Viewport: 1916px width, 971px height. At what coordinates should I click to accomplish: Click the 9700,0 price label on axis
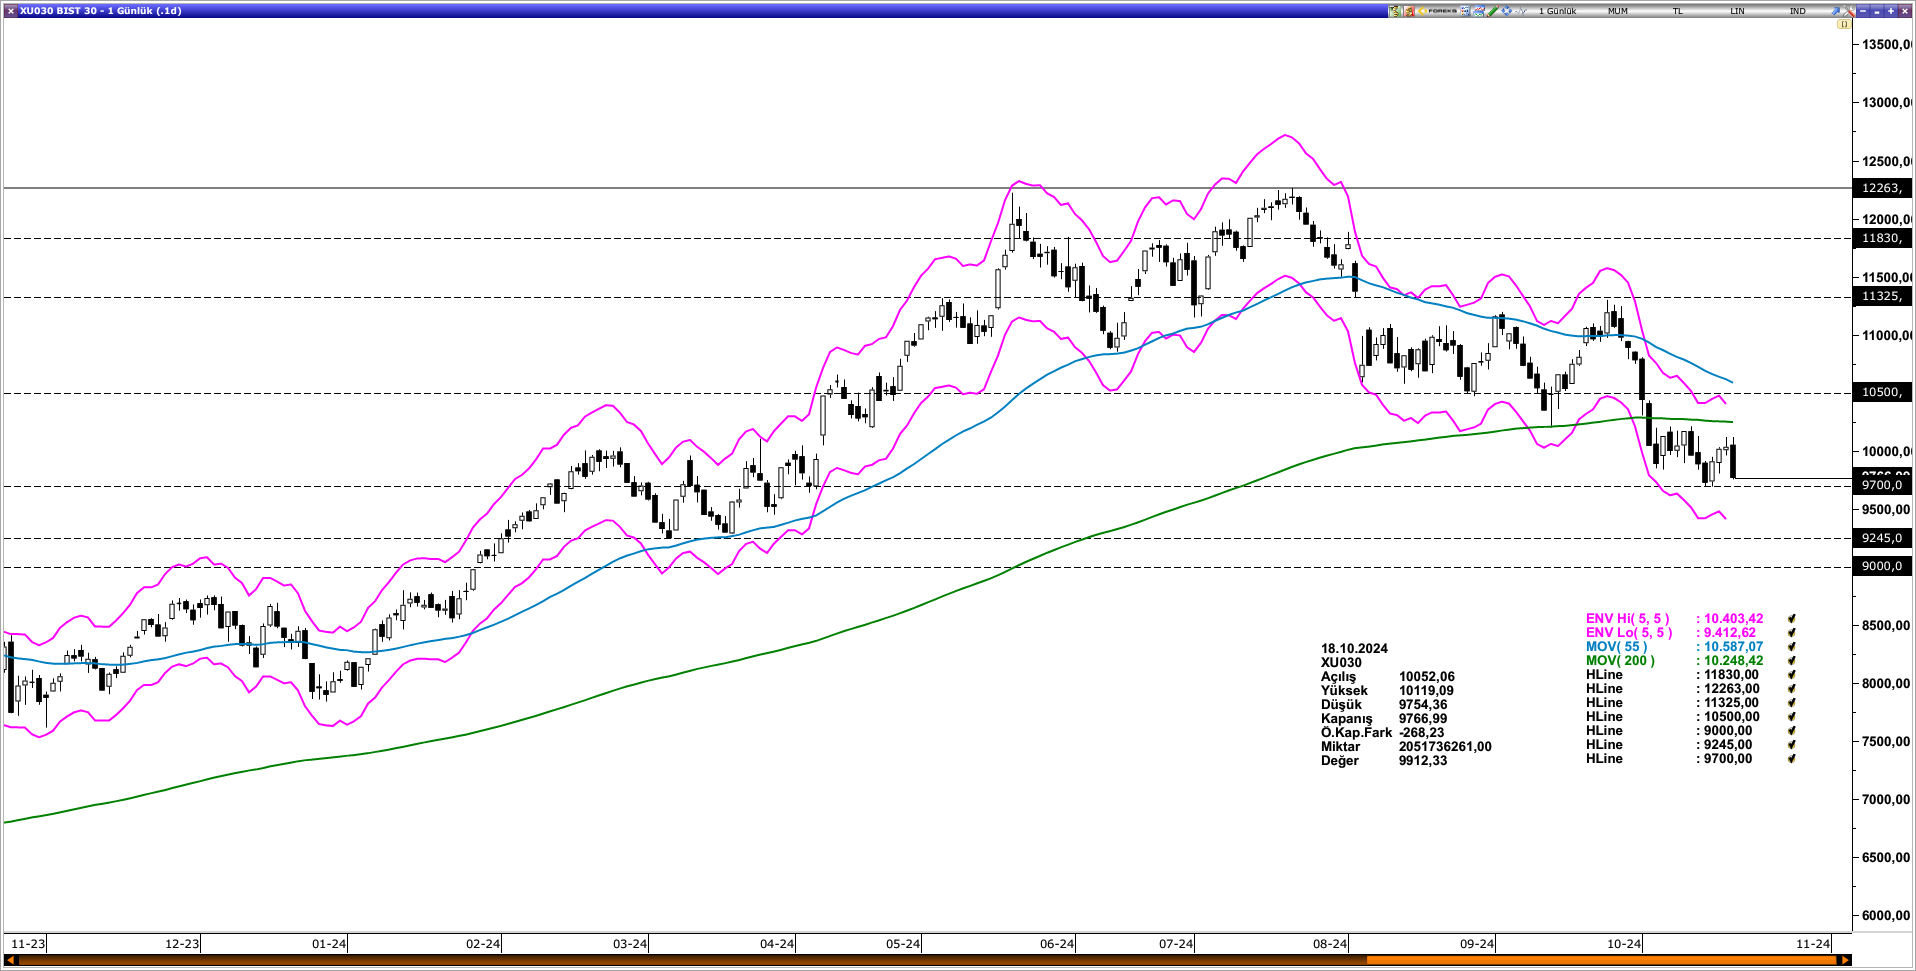[x=1882, y=485]
